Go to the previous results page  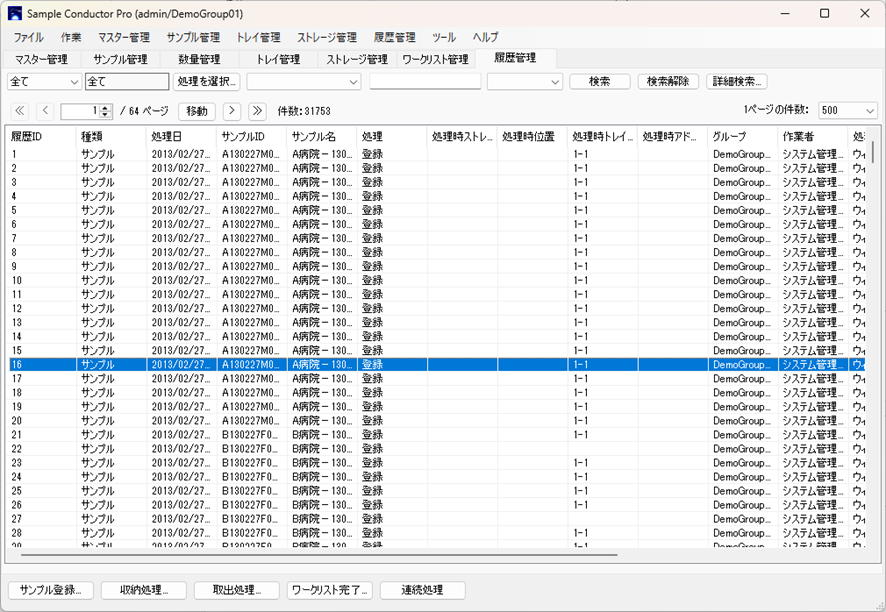pyautogui.click(x=45, y=111)
